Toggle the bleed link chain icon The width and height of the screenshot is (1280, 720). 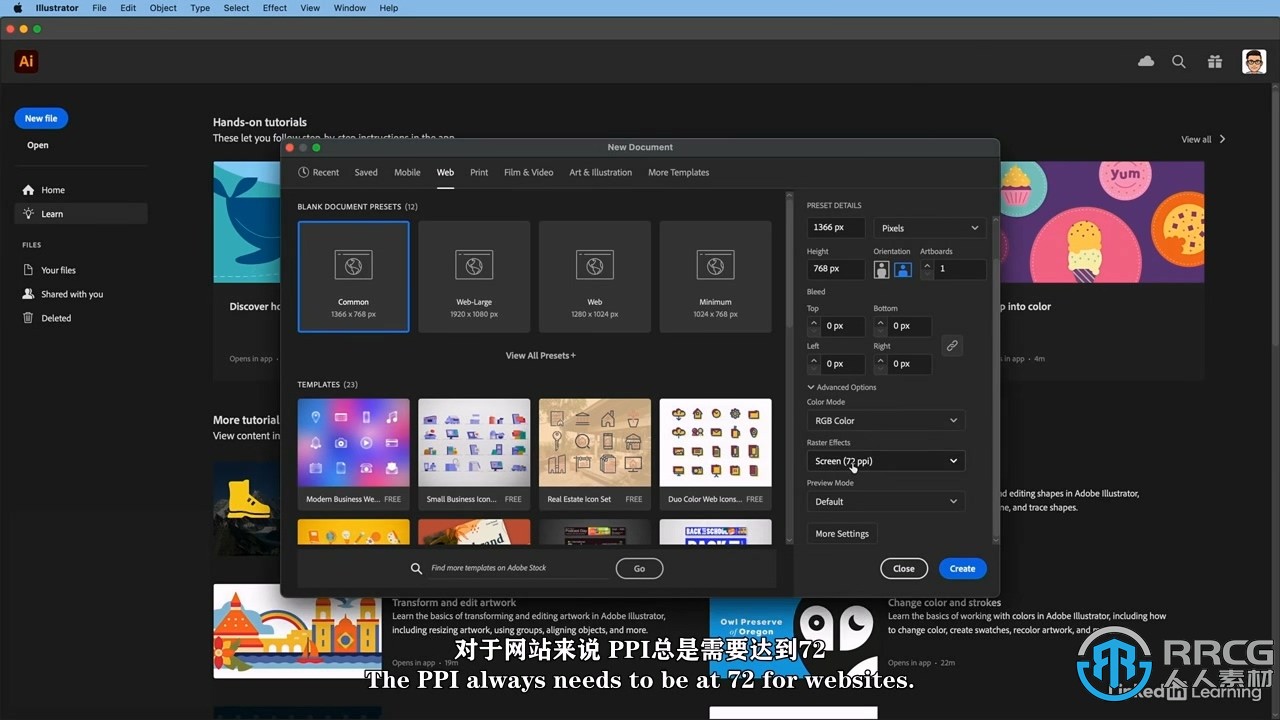click(x=952, y=345)
